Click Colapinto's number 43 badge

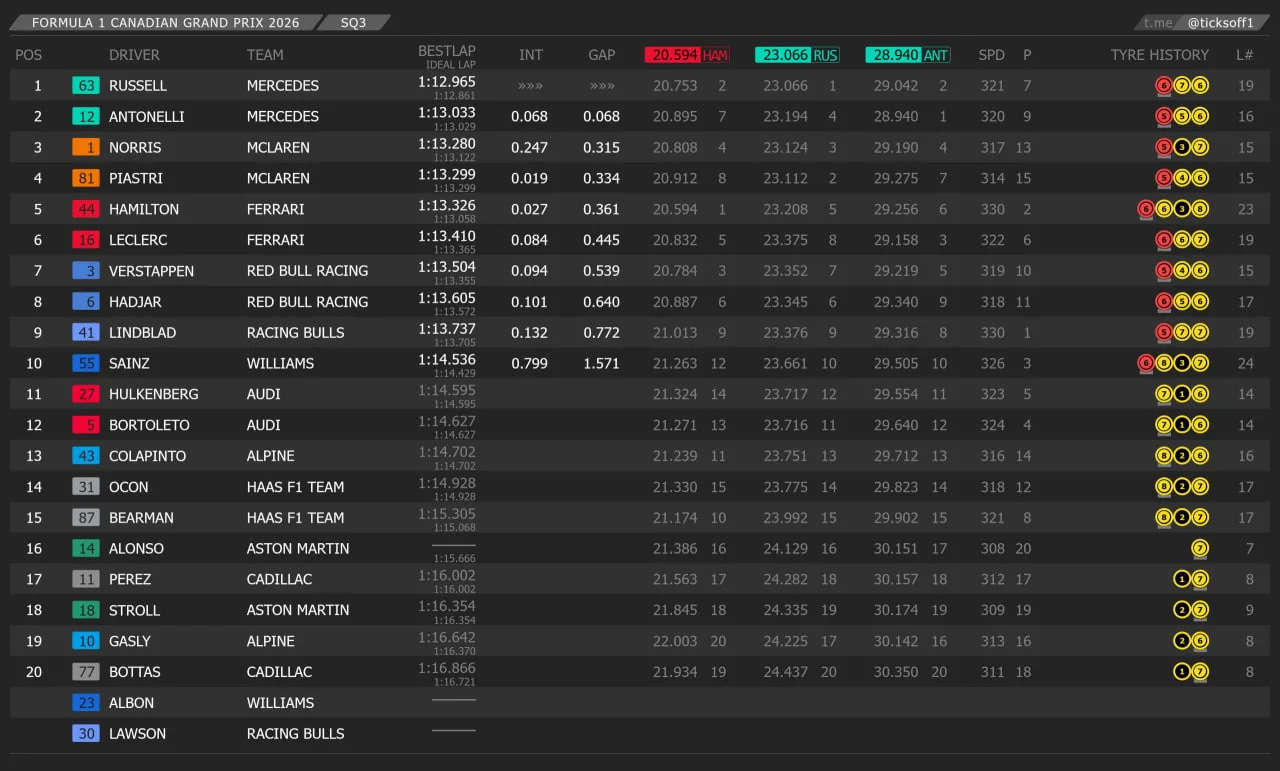click(x=86, y=456)
